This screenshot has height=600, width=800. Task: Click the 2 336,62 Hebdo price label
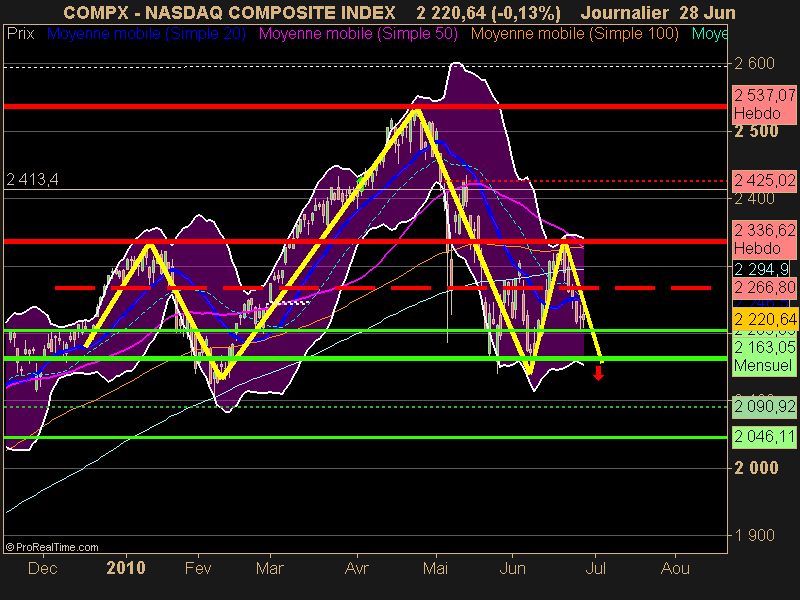(764, 239)
